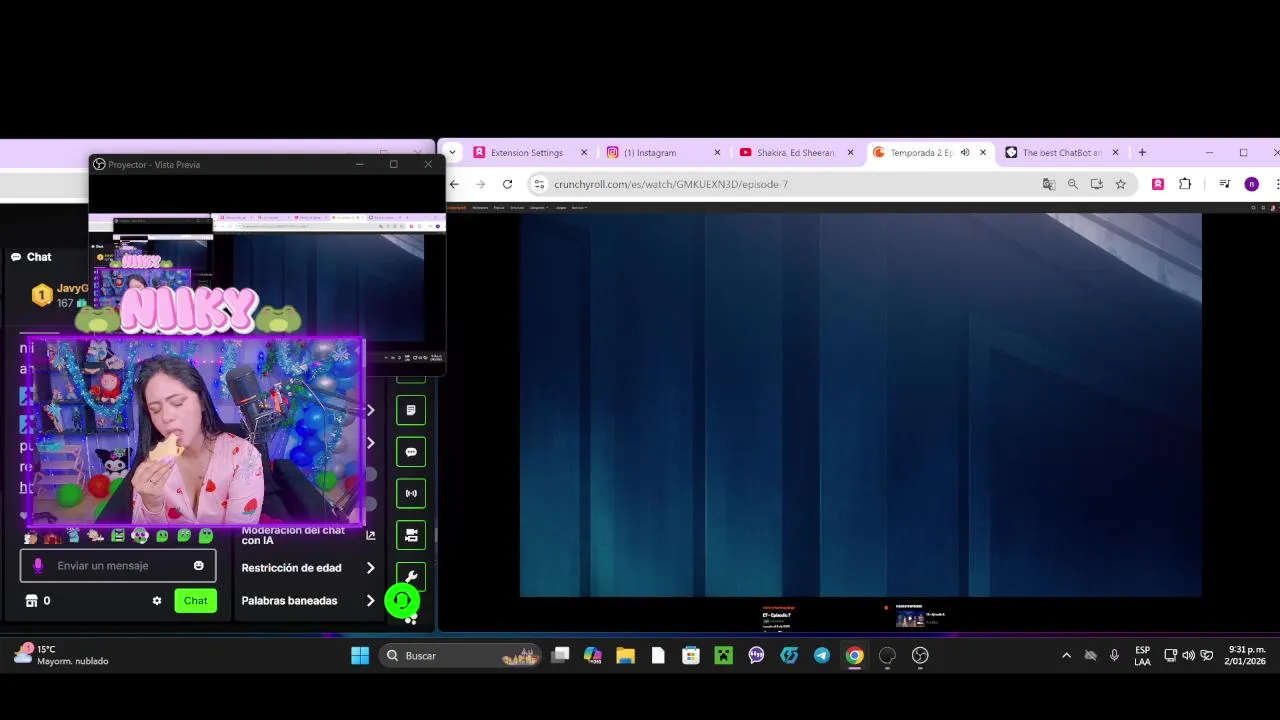
Task: Open the chat bubble icon in sidebar
Action: [411, 452]
